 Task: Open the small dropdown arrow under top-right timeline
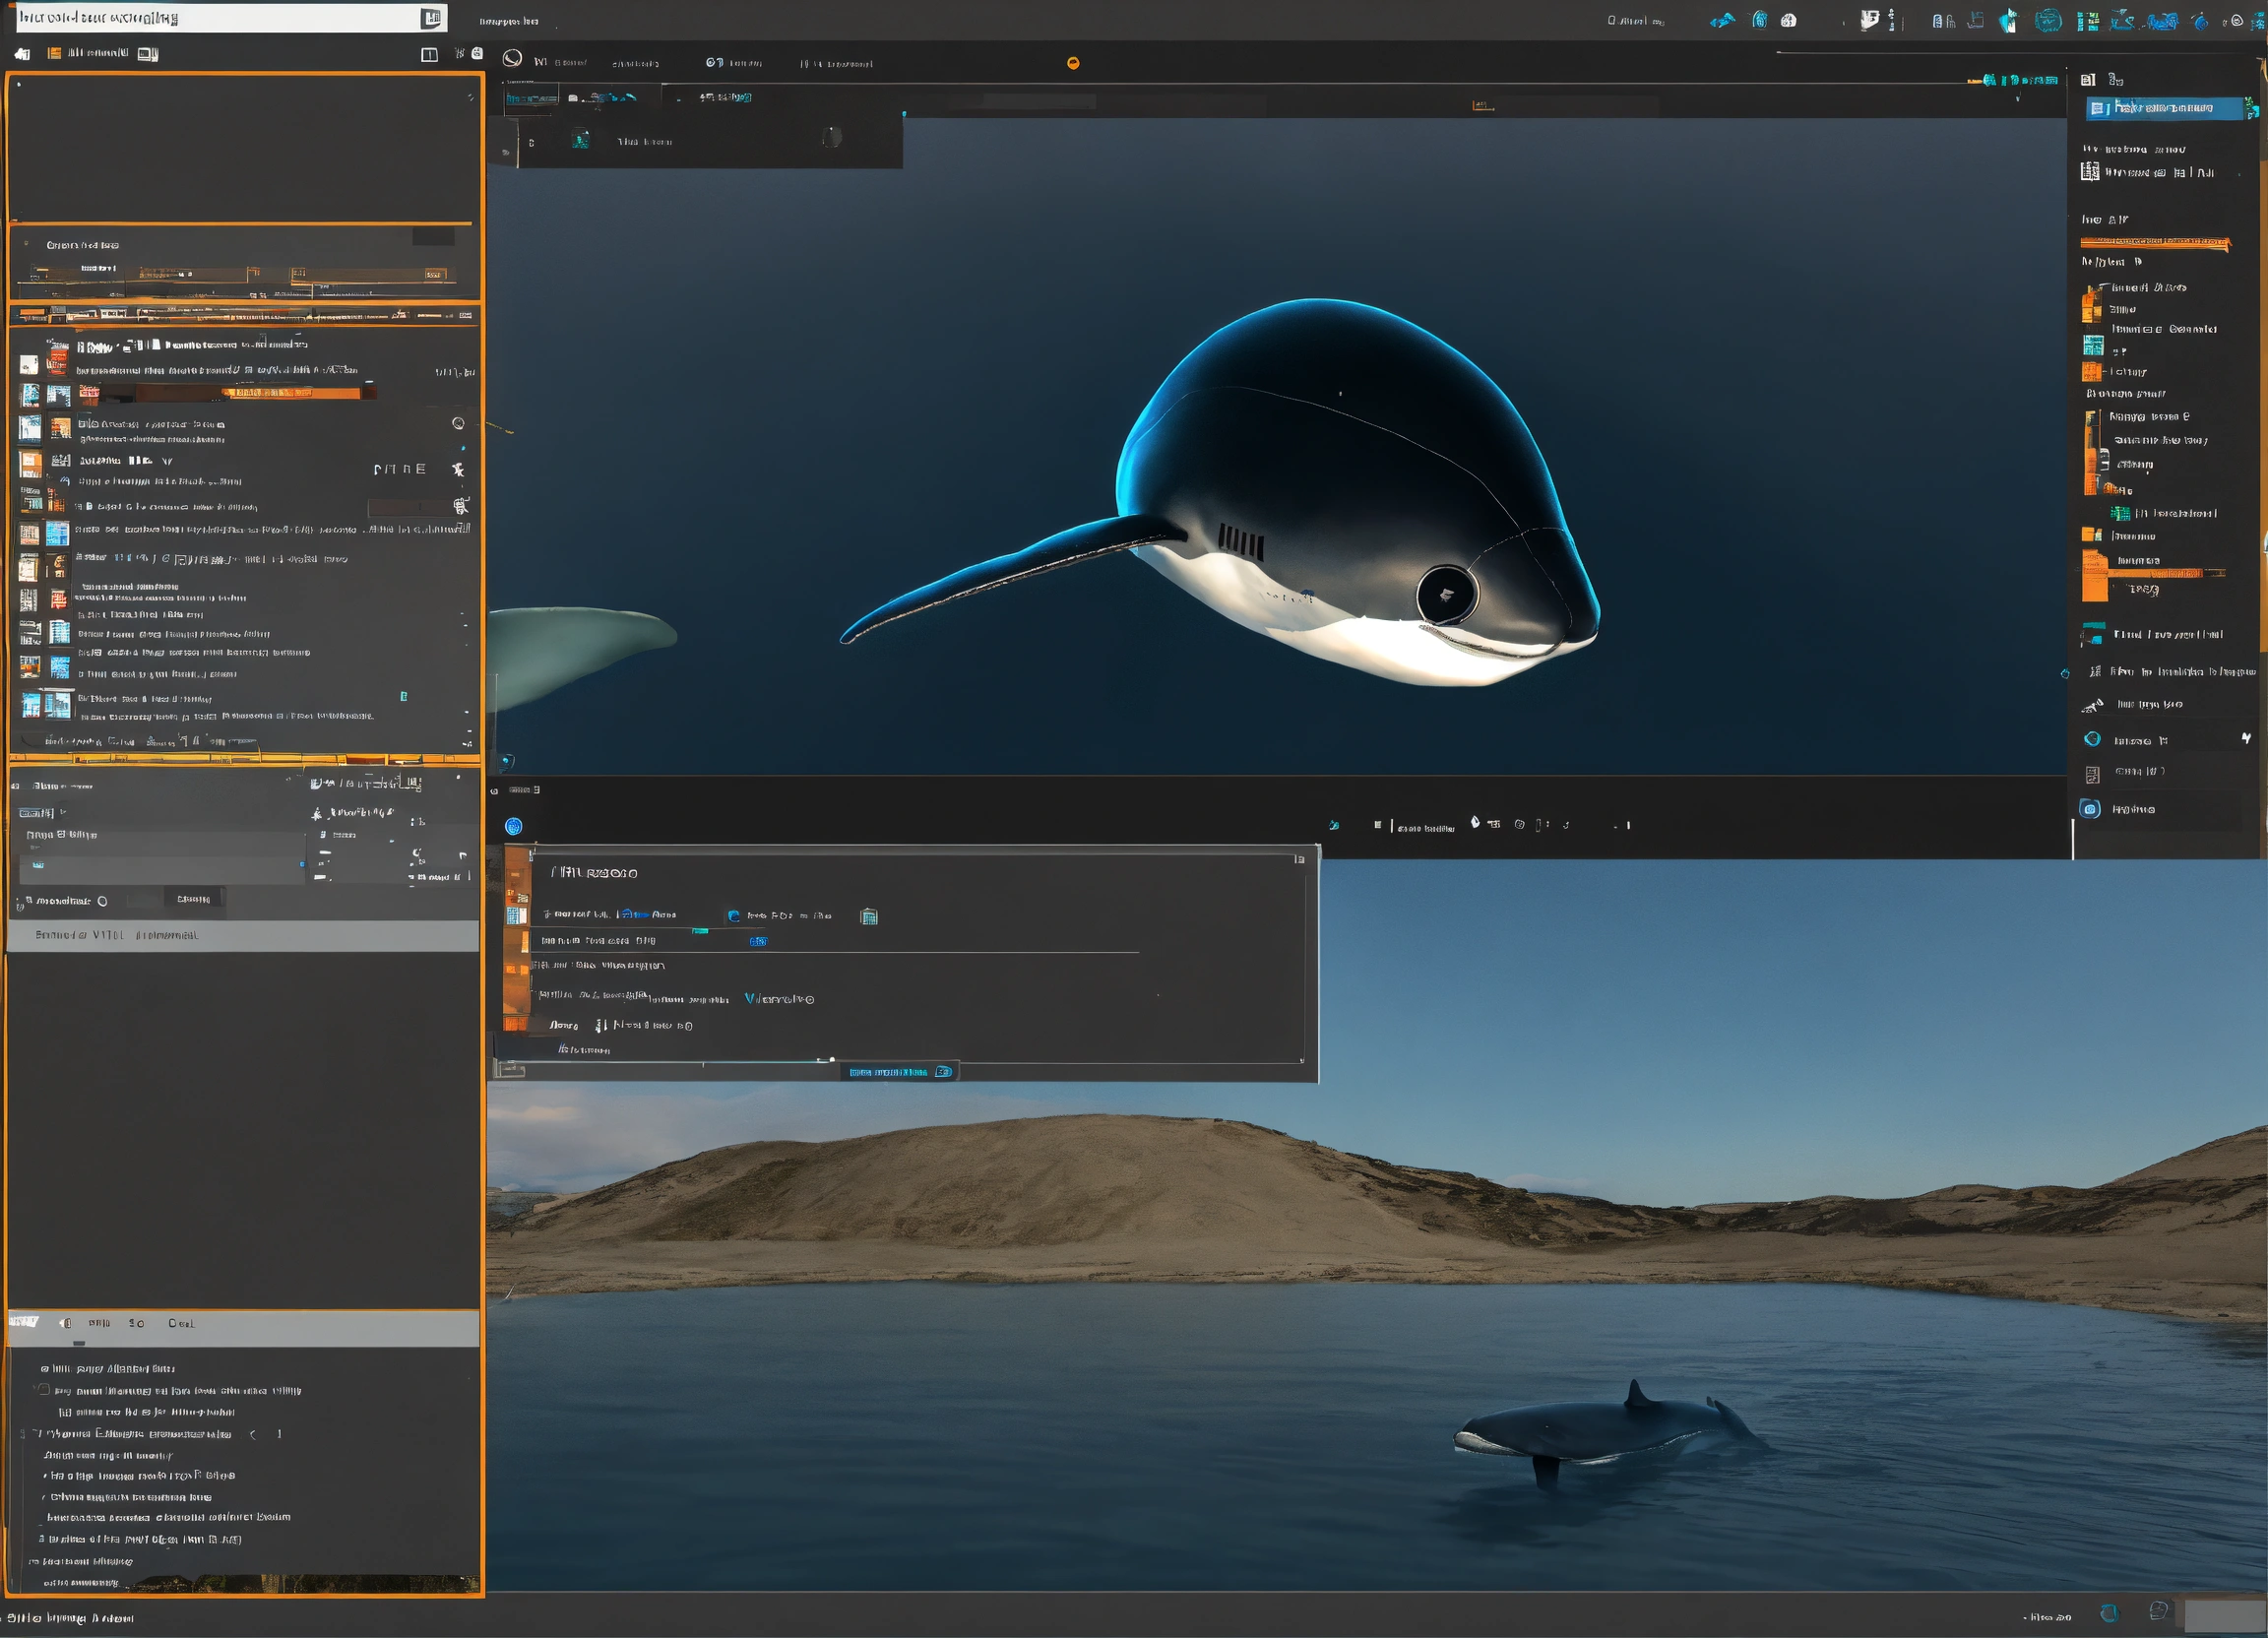2017,98
